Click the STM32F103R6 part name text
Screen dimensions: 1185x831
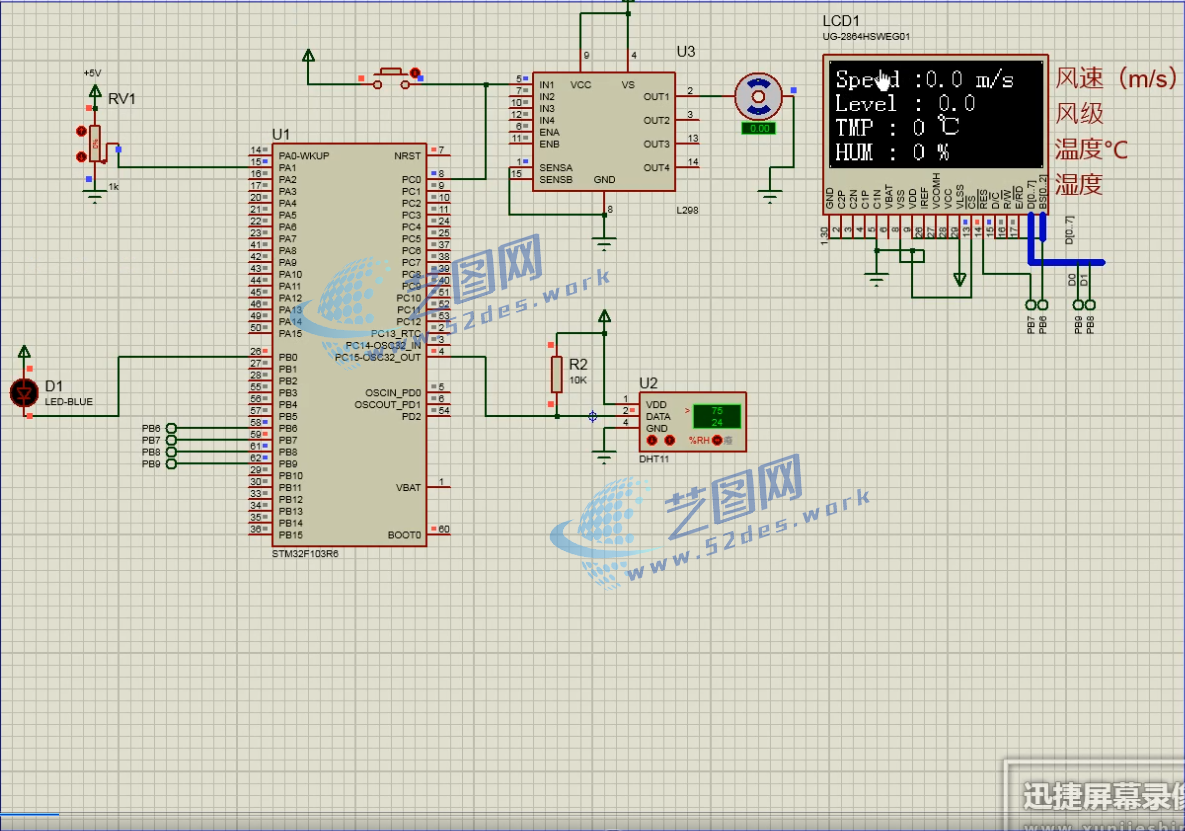click(x=305, y=554)
